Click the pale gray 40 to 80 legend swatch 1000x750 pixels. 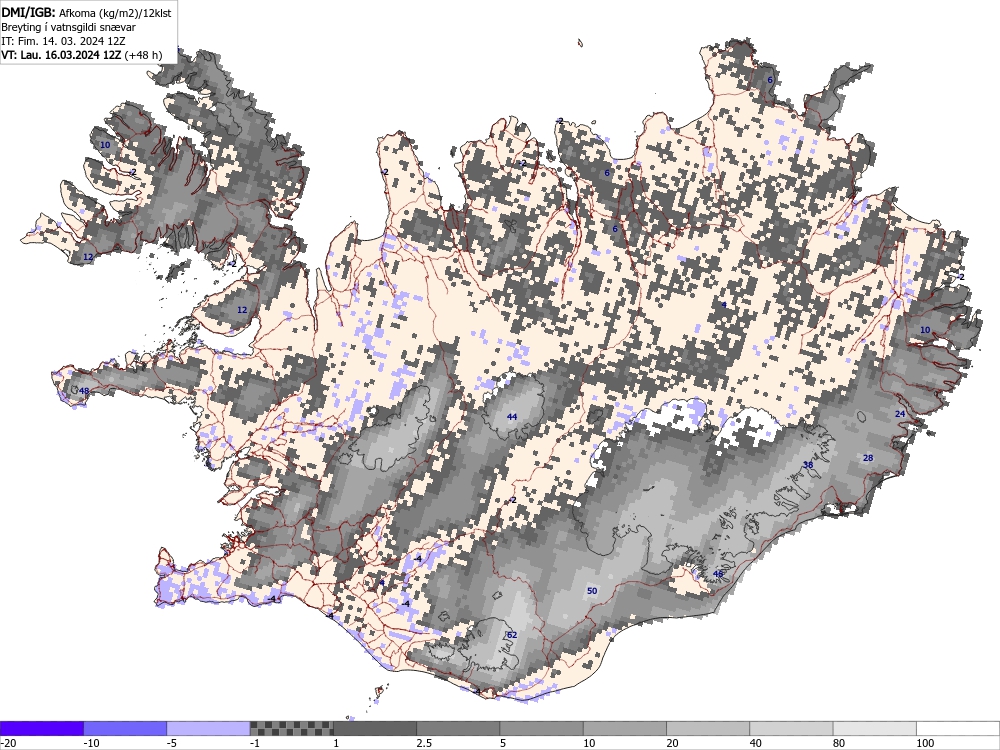(791, 728)
